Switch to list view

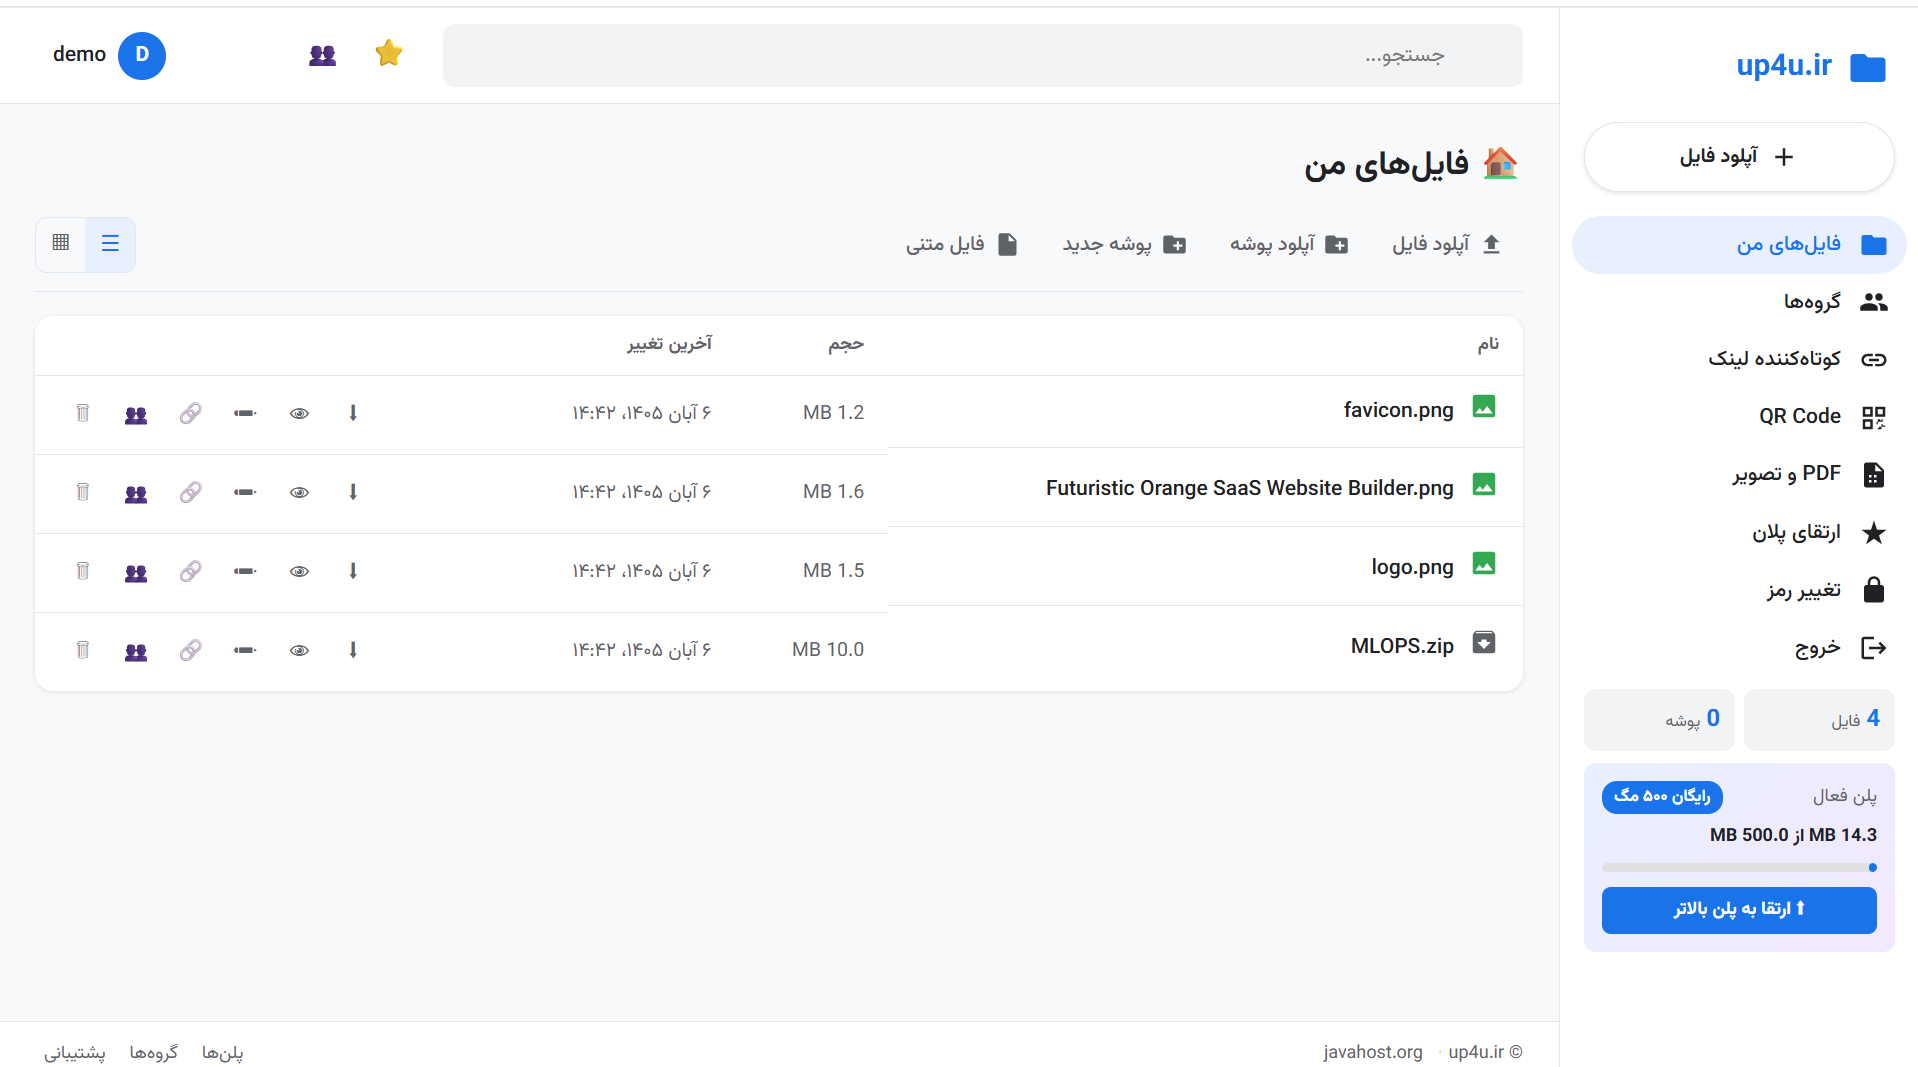pyautogui.click(x=110, y=244)
